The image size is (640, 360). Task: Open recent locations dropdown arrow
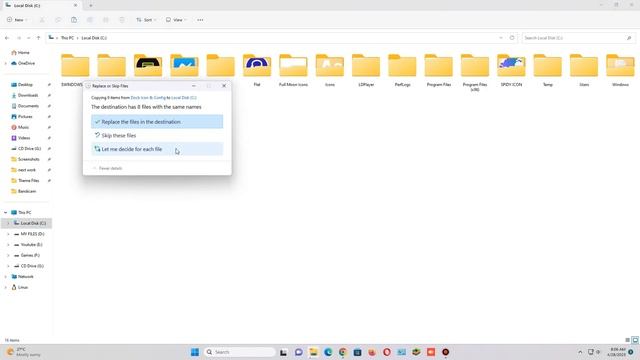coord(29,38)
